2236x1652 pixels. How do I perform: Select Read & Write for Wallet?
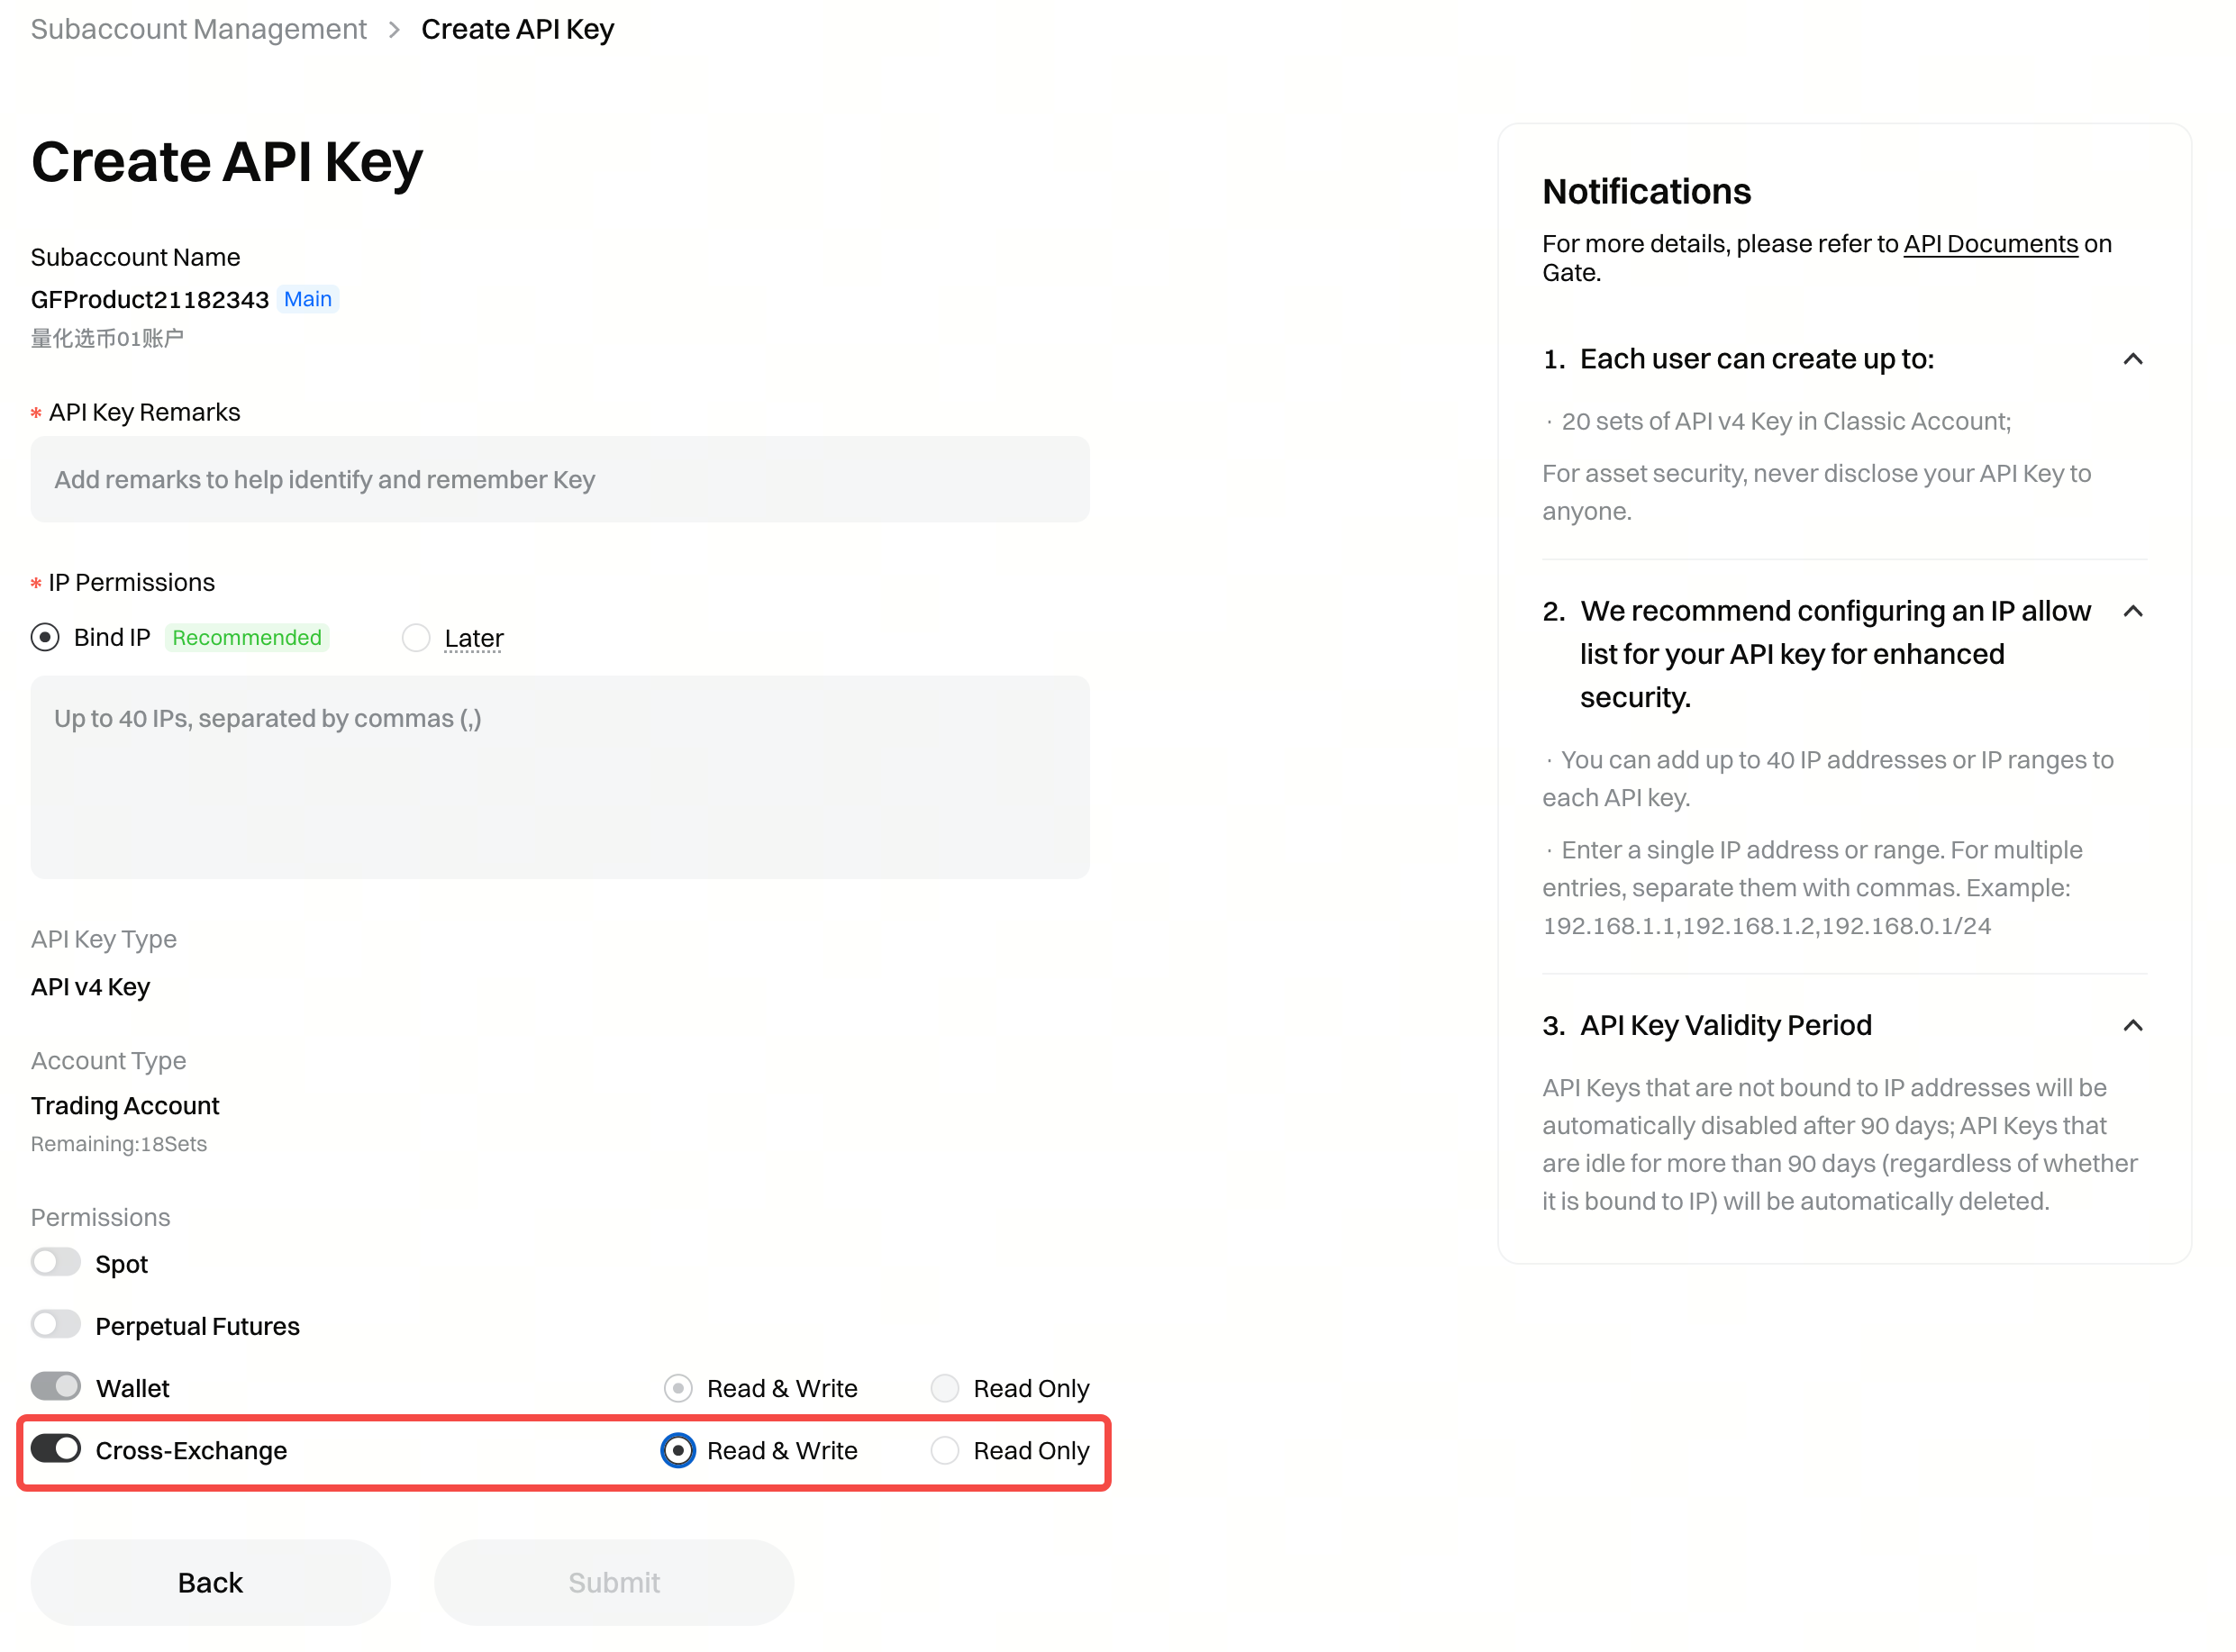tap(678, 1388)
